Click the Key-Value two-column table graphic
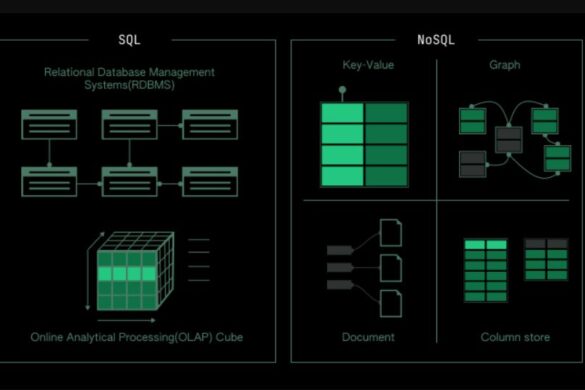 (x=365, y=144)
